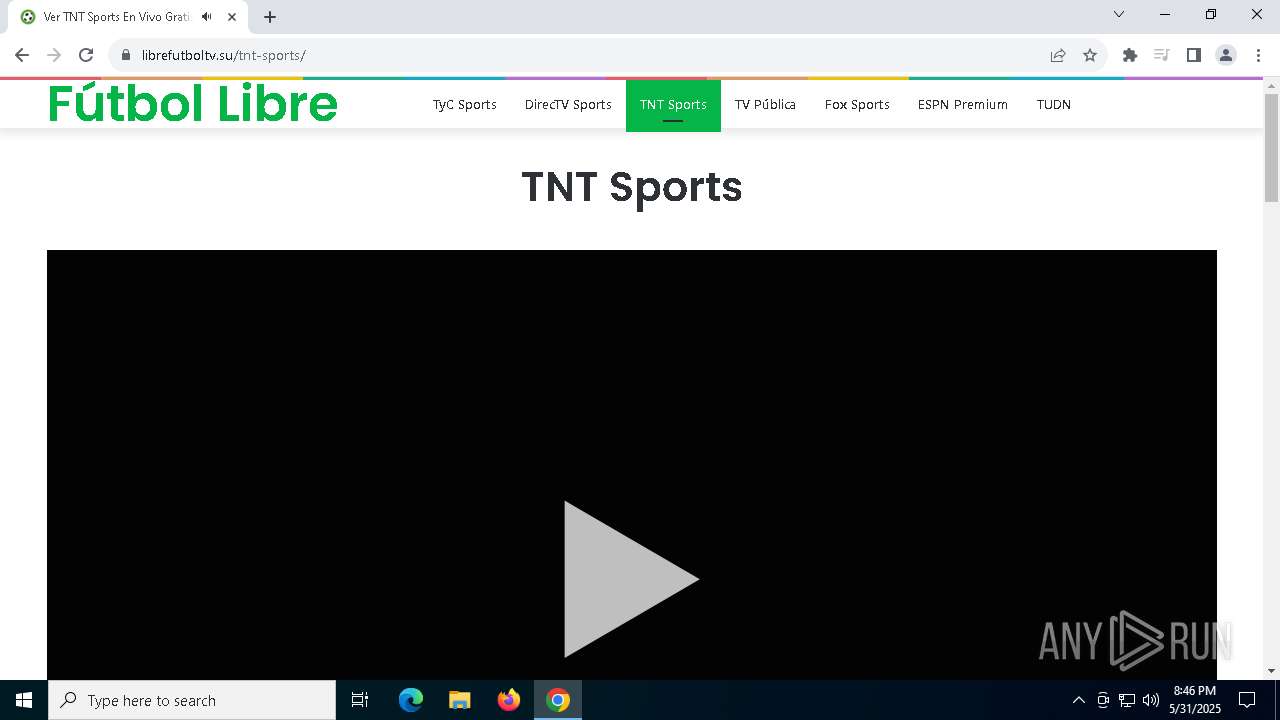Open media controls in Chrome toolbar

(1162, 55)
